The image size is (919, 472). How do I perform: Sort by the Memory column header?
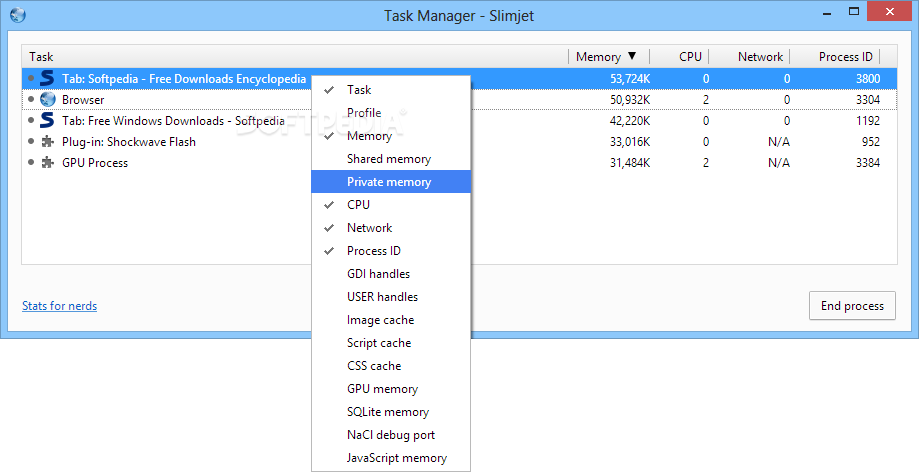[609, 56]
